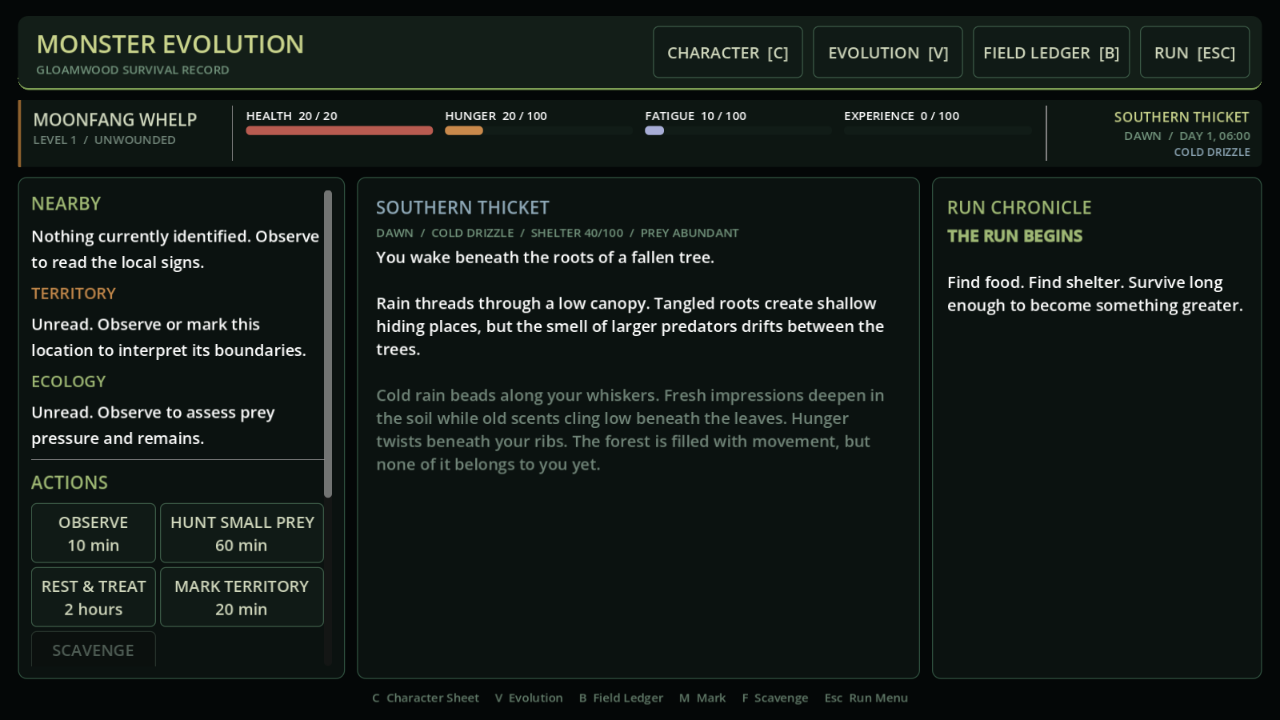Click the 'B Field Ledger' footer hint
This screenshot has width=1280, height=720.
[x=621, y=698]
